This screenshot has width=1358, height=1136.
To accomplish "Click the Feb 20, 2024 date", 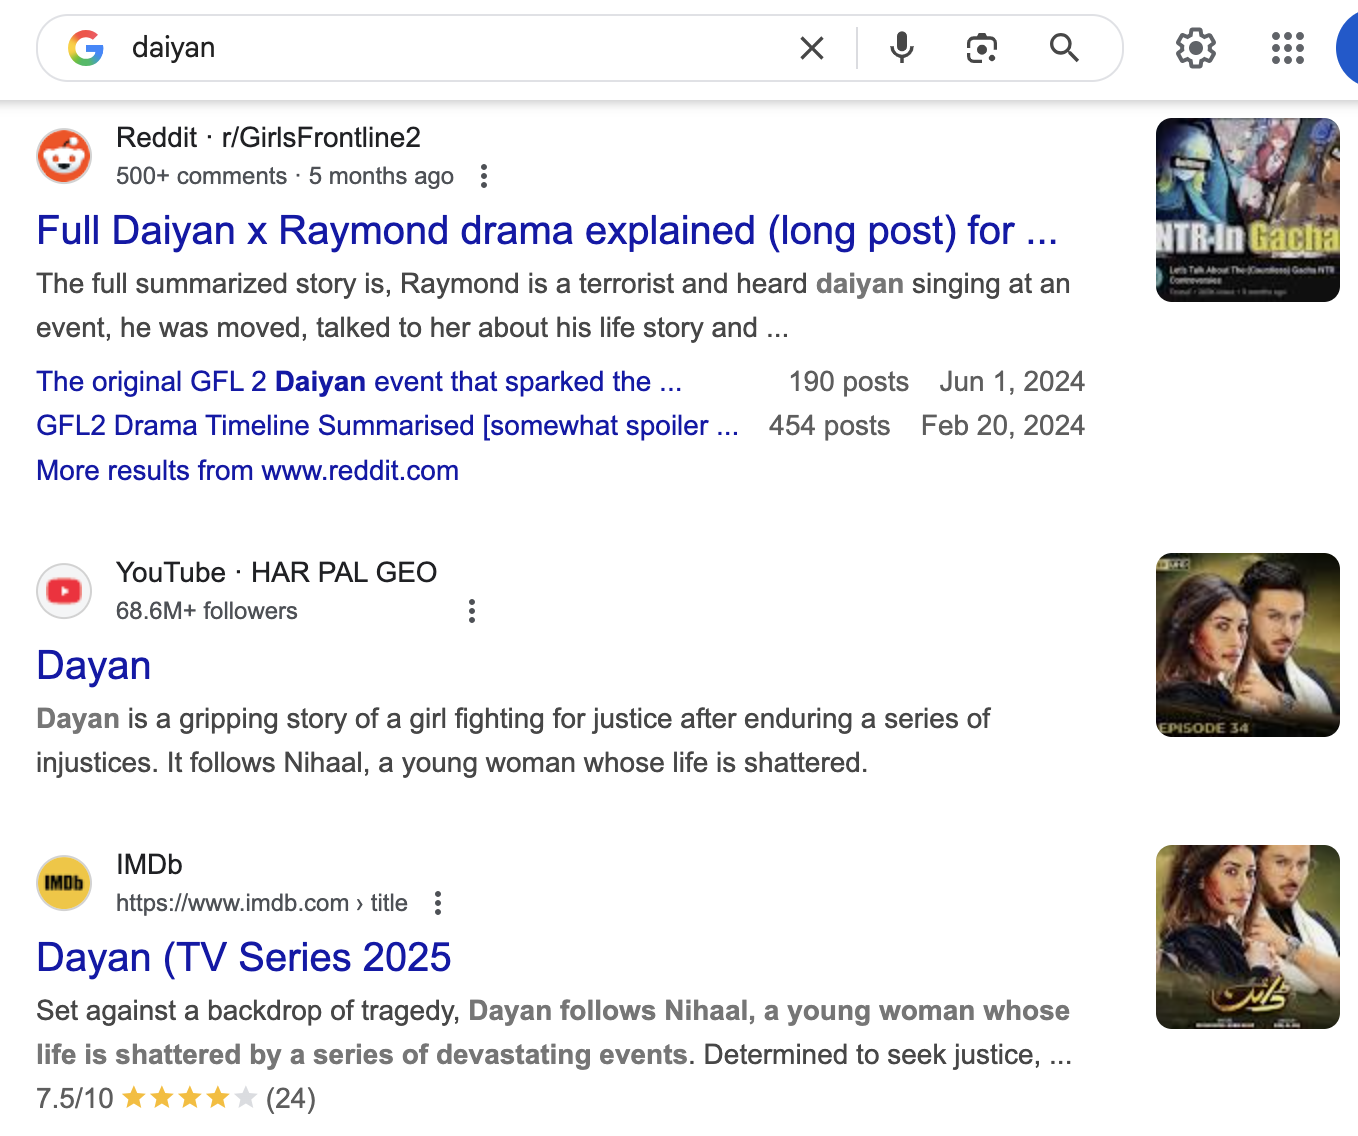I will point(1003,426).
